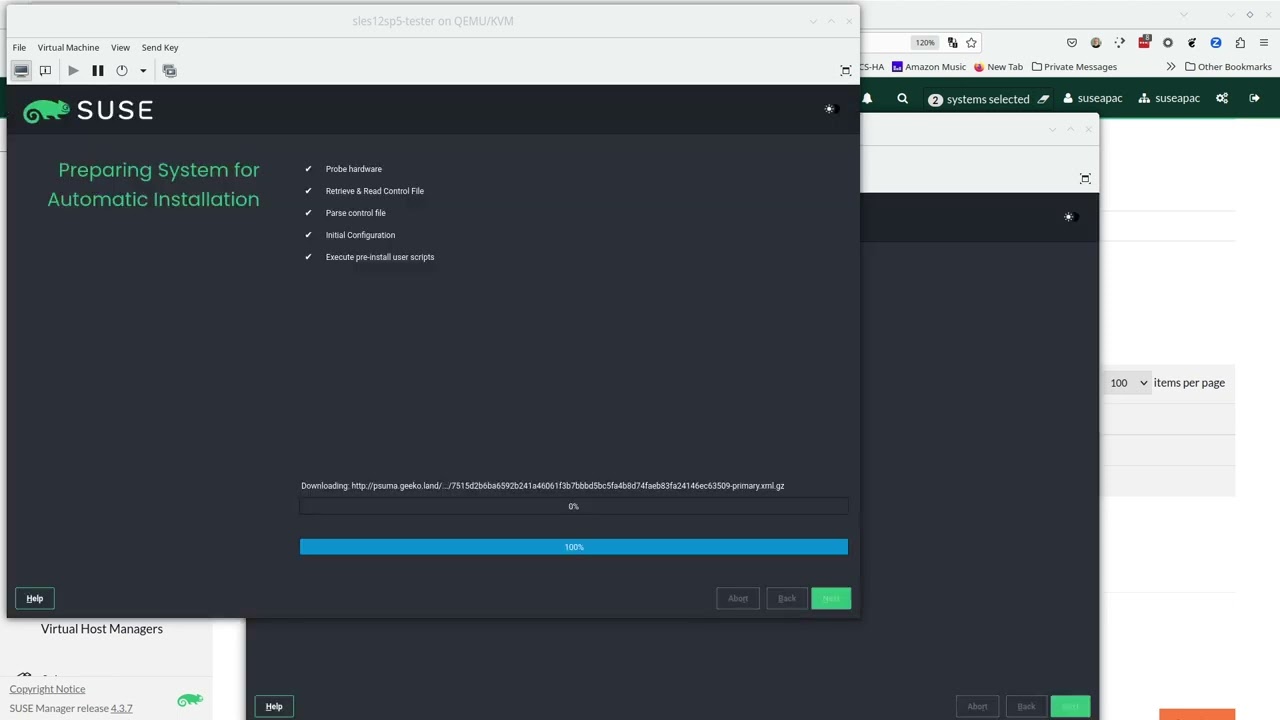Viewport: 1280px width, 720px height.
Task: Open suseapac organization link
Action: [1169, 98]
